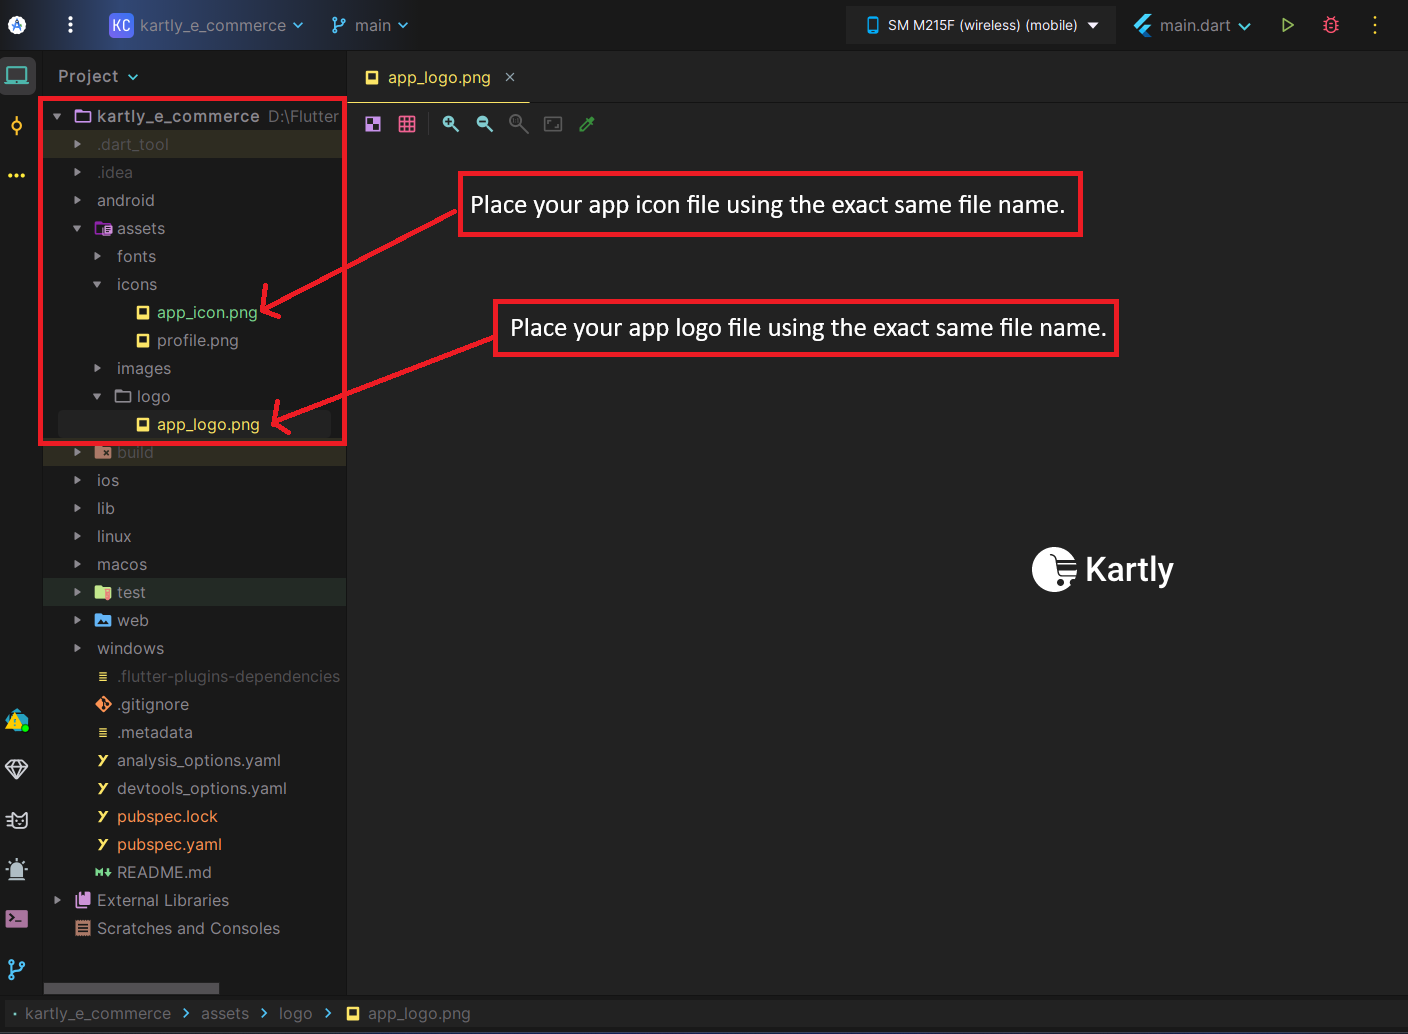Open the main.dart run configuration dropdown
Viewport: 1408px width, 1034px height.
(1192, 25)
